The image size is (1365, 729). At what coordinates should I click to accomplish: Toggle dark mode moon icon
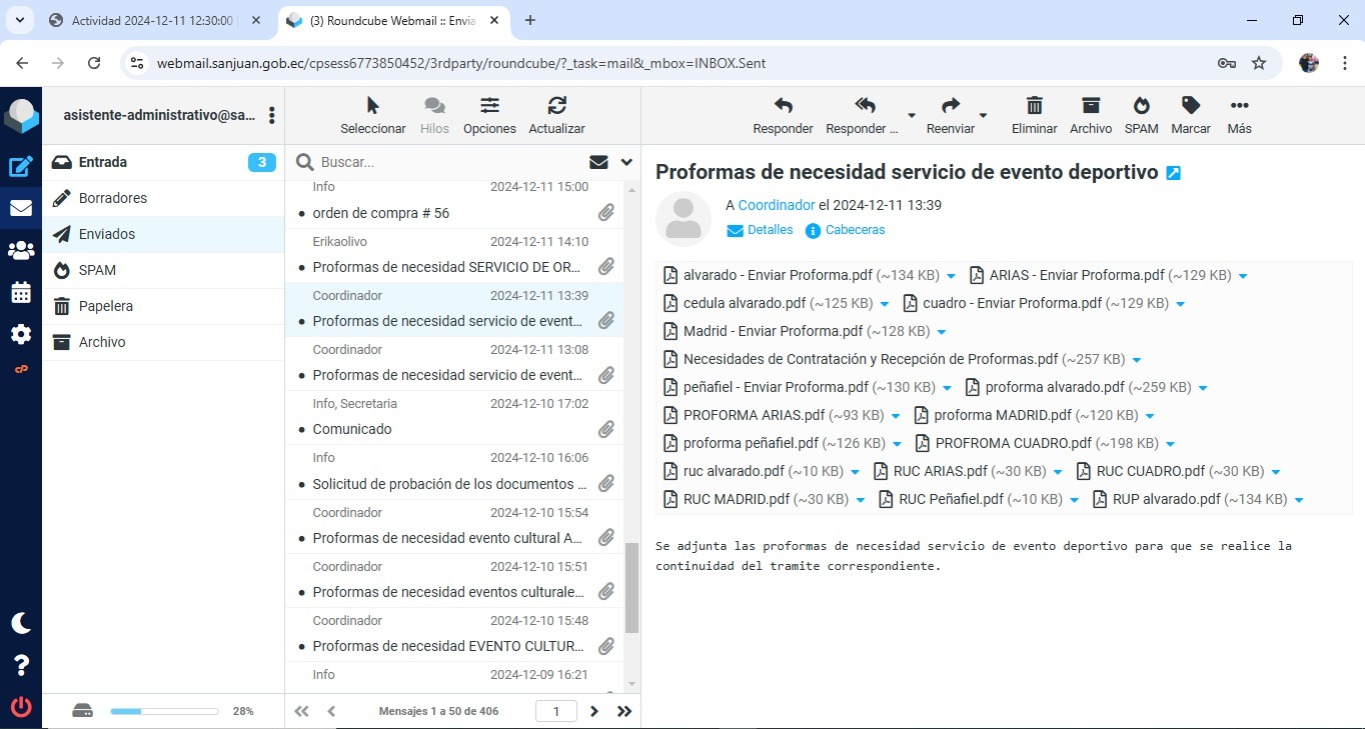point(21,623)
